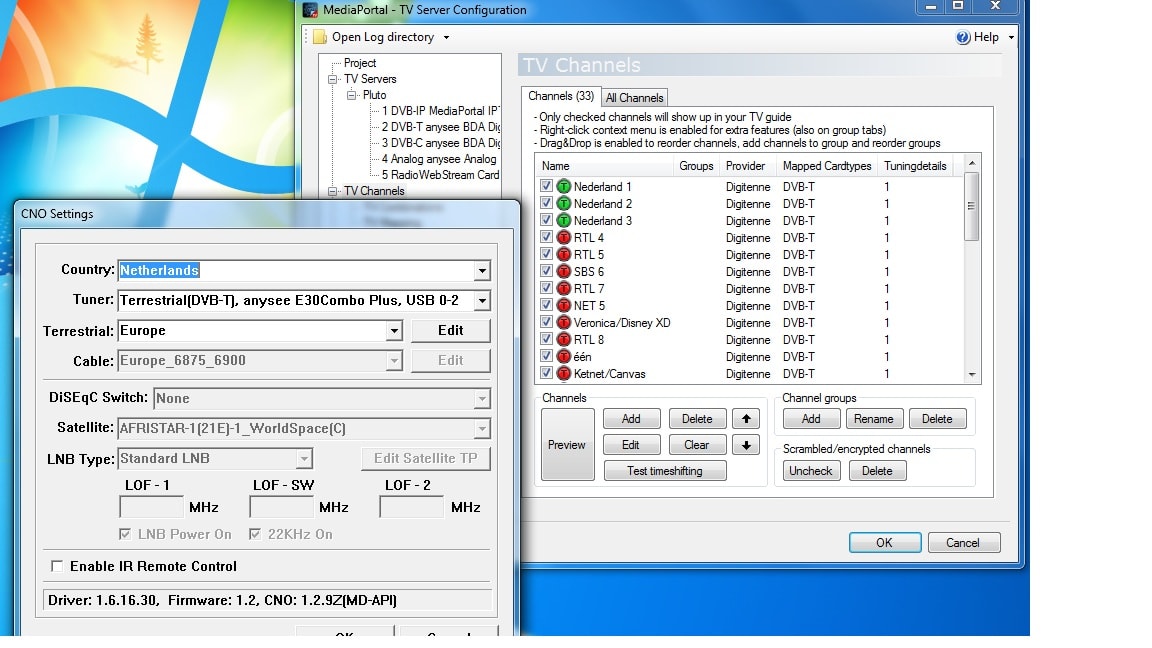Click Uncheck for scrambled channels

click(x=810, y=471)
